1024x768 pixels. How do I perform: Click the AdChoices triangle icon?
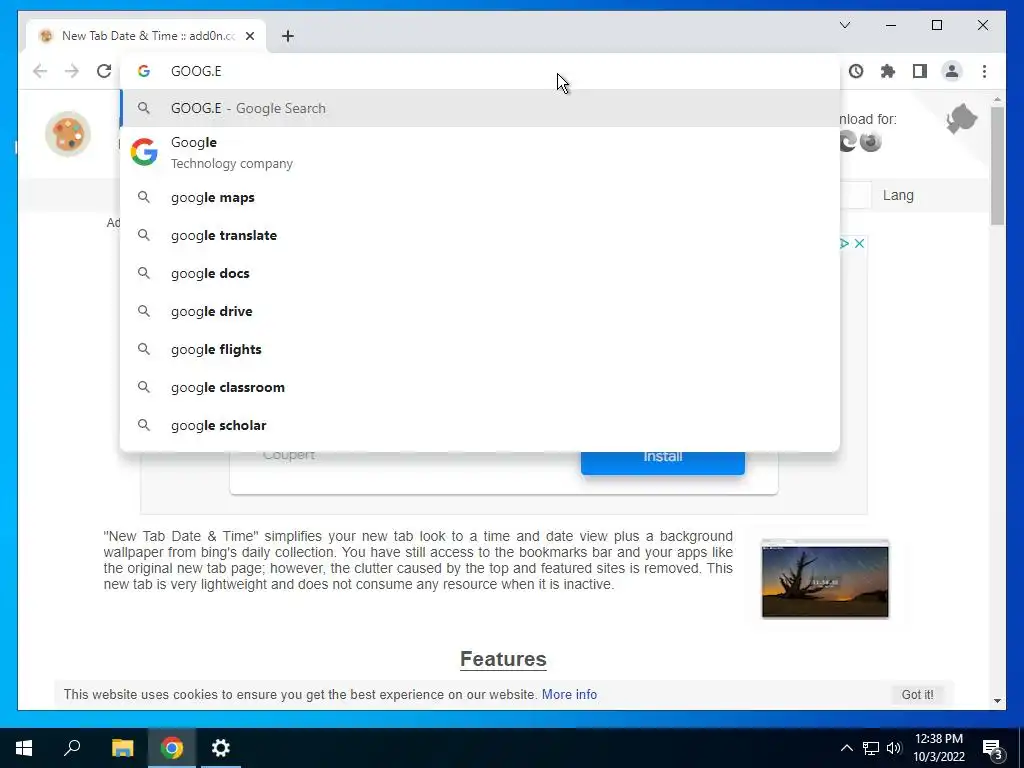(x=844, y=244)
